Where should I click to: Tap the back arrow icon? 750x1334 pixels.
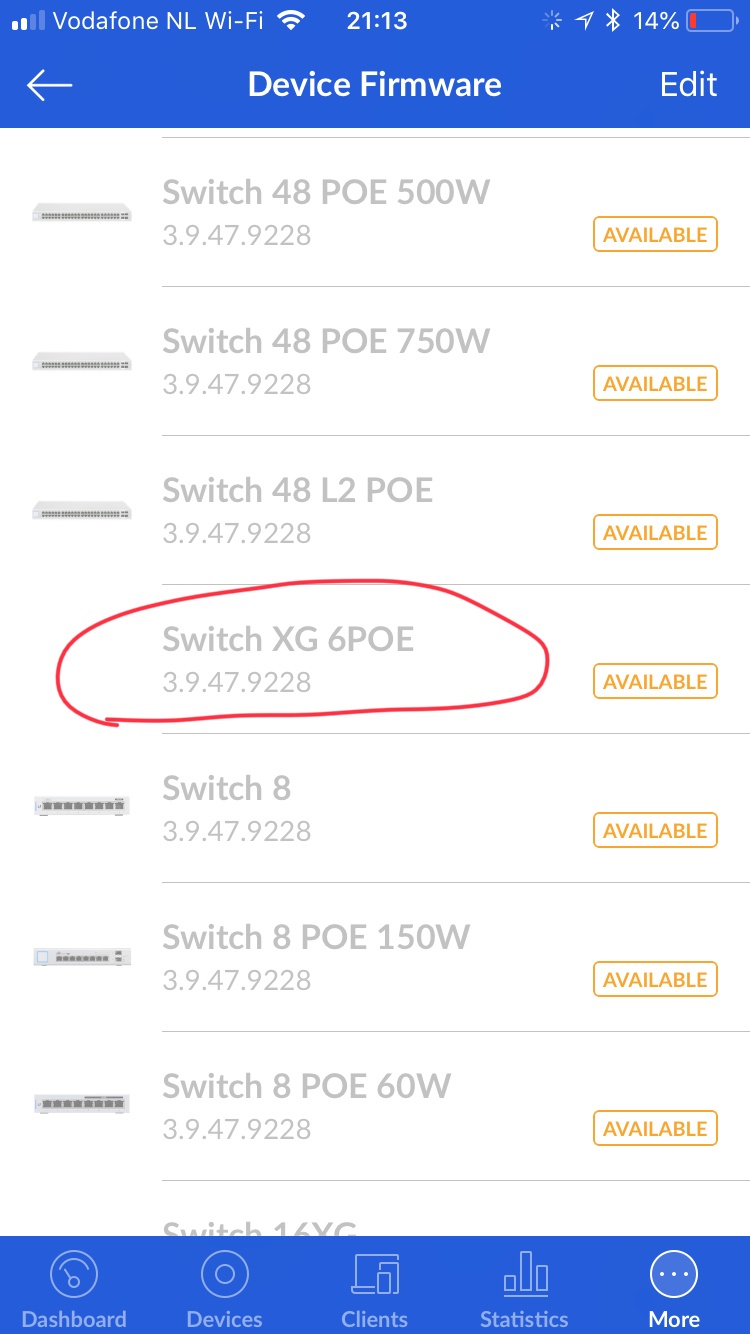pos(50,85)
